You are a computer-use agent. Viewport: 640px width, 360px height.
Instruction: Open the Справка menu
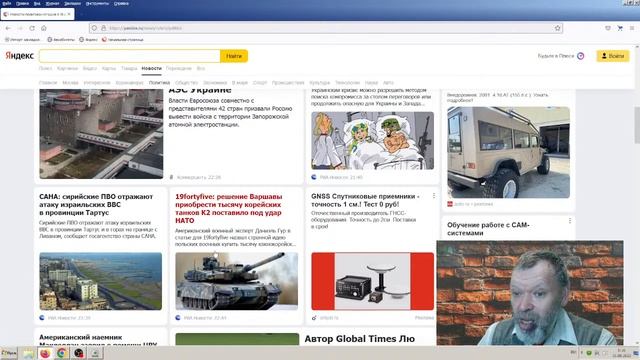121,3
